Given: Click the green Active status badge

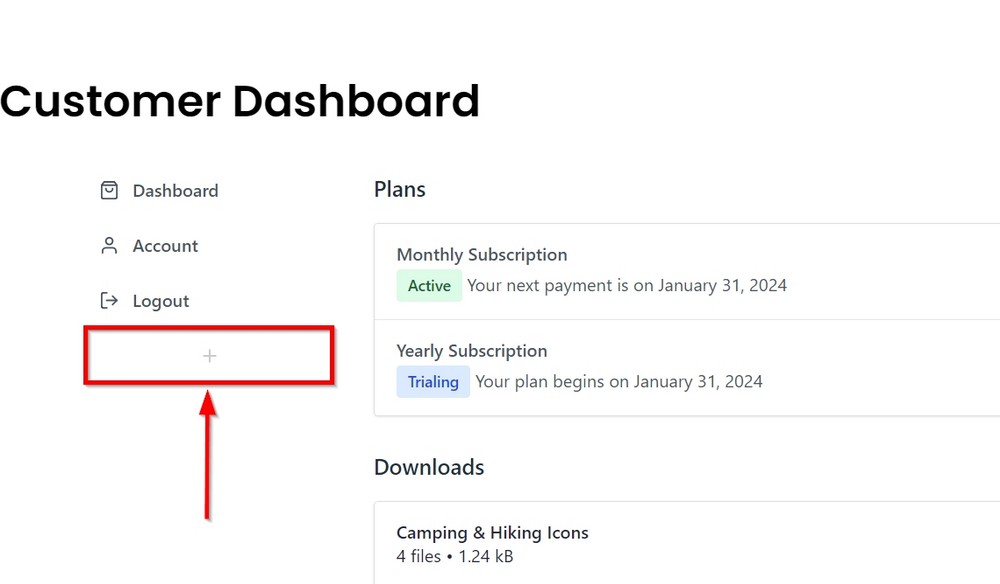Looking at the screenshot, I should [429, 285].
